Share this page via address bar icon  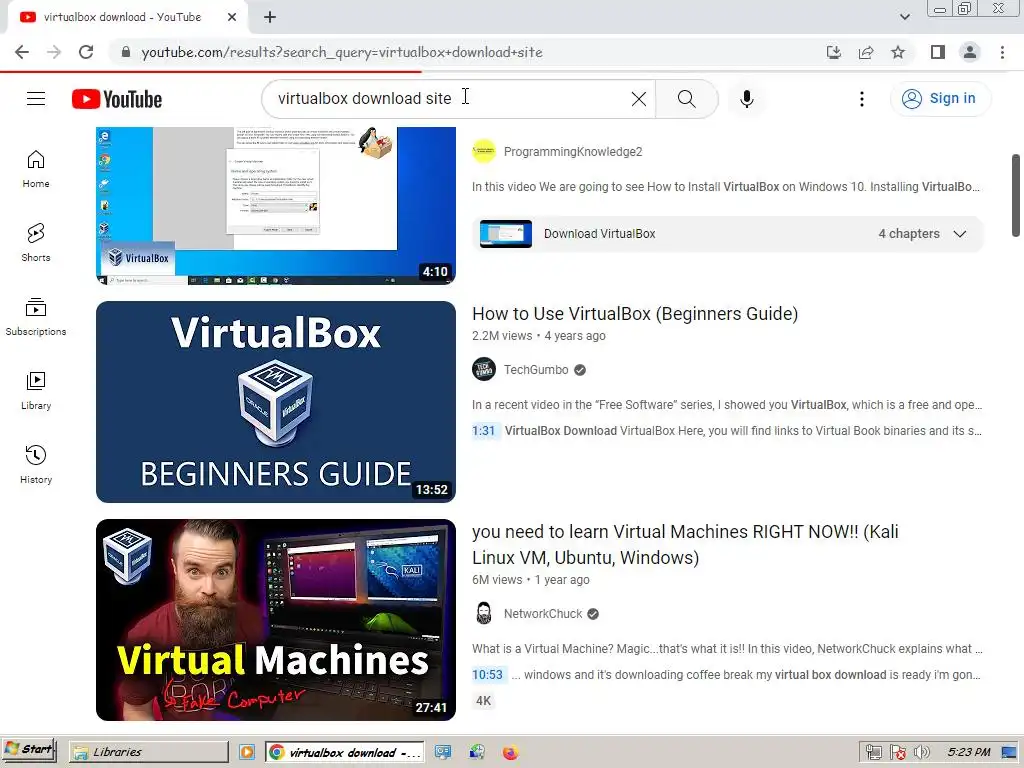point(866,52)
